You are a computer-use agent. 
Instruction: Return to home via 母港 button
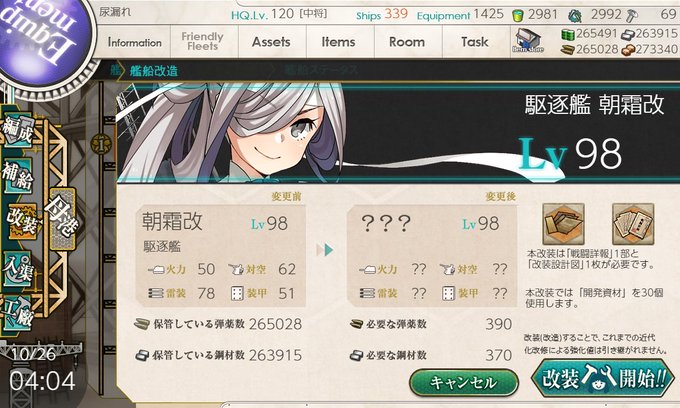62,219
